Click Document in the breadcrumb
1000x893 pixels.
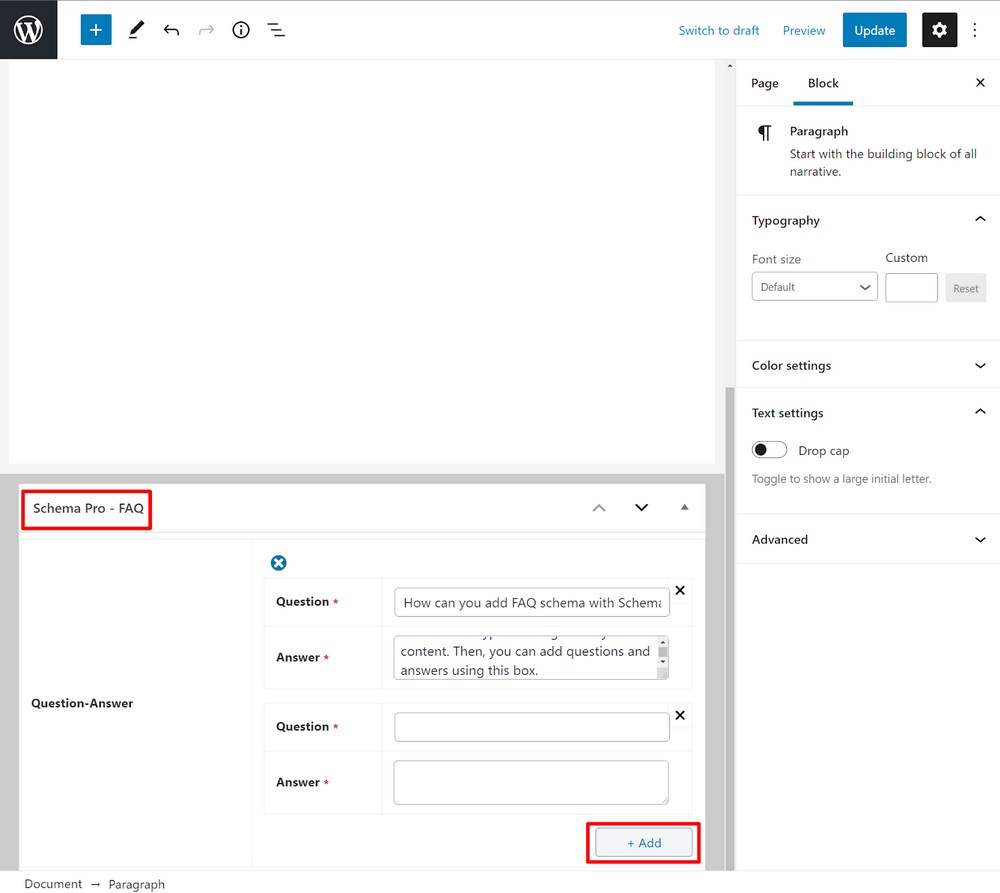[x=53, y=884]
